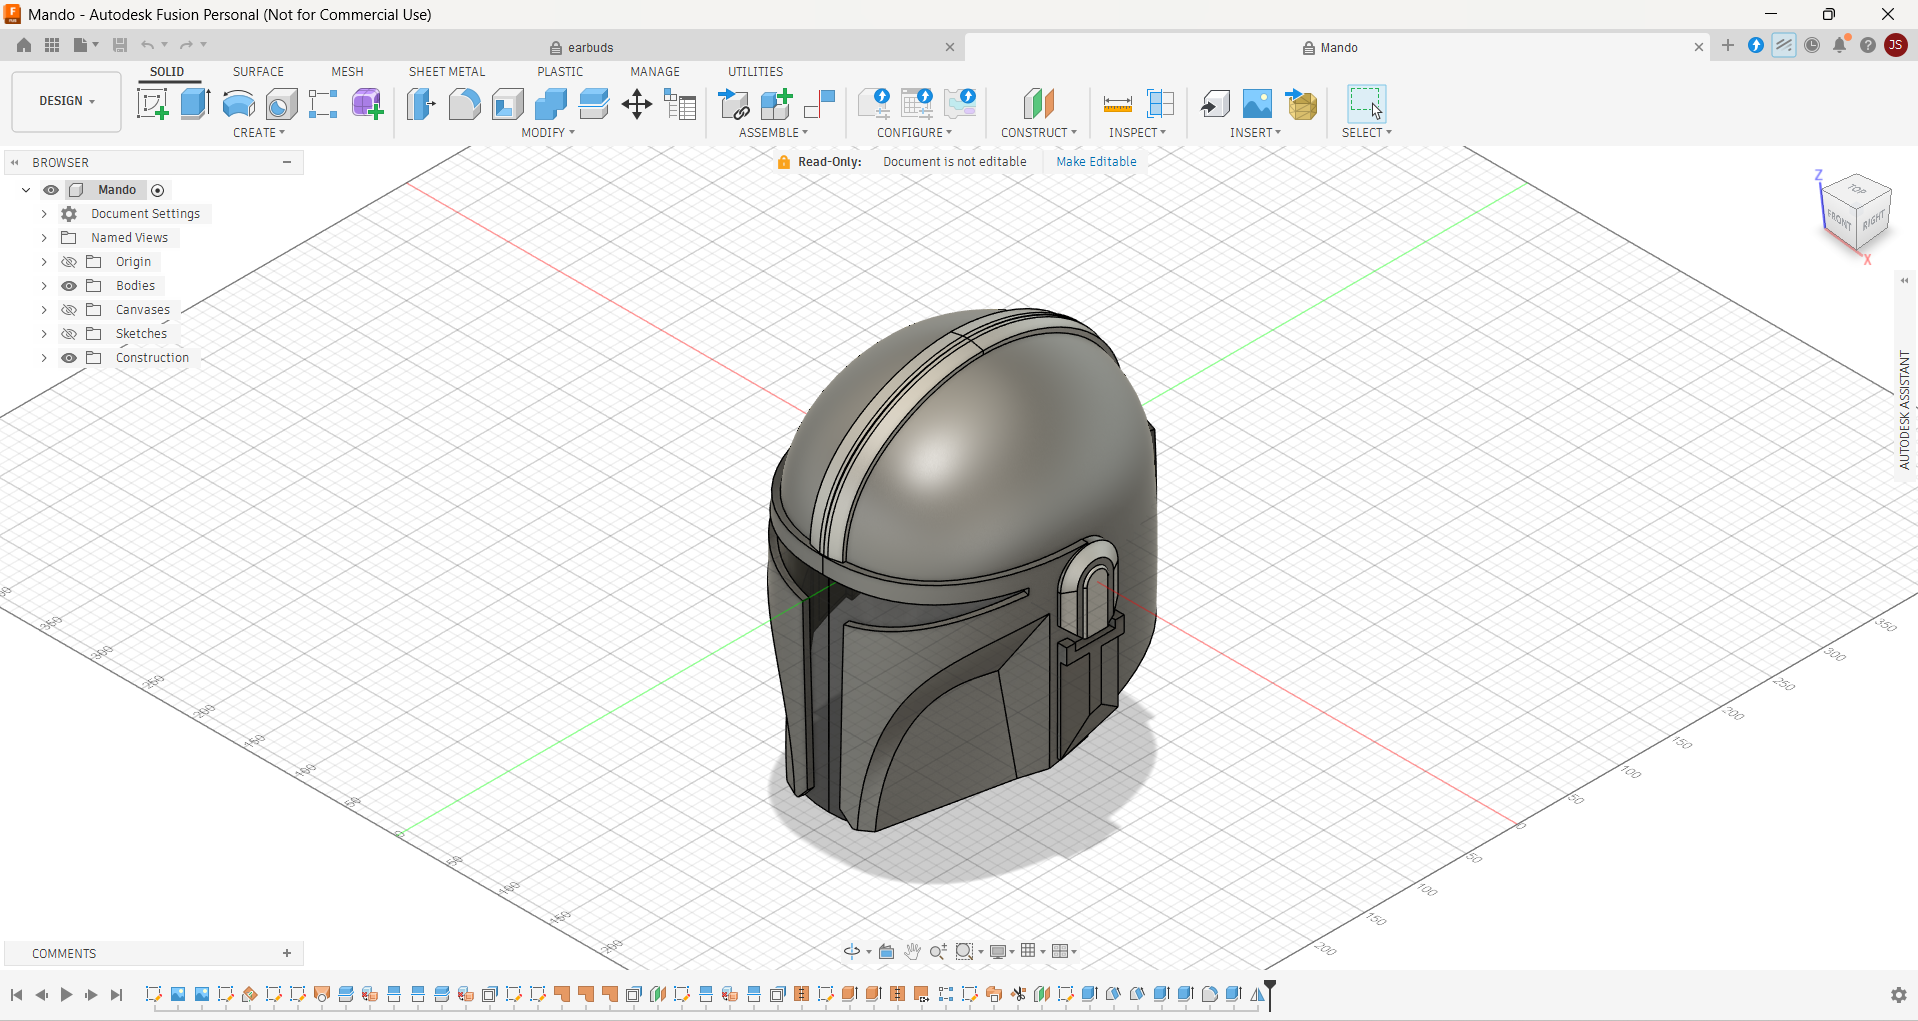
Task: Switch to the UTILITIES tab
Action: pyautogui.click(x=755, y=72)
